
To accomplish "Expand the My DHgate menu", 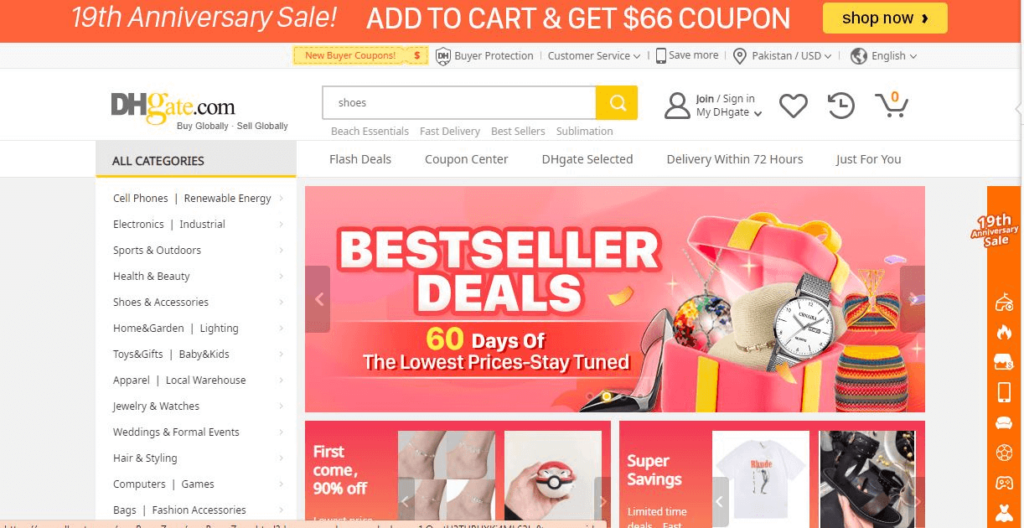I will coord(729,112).
